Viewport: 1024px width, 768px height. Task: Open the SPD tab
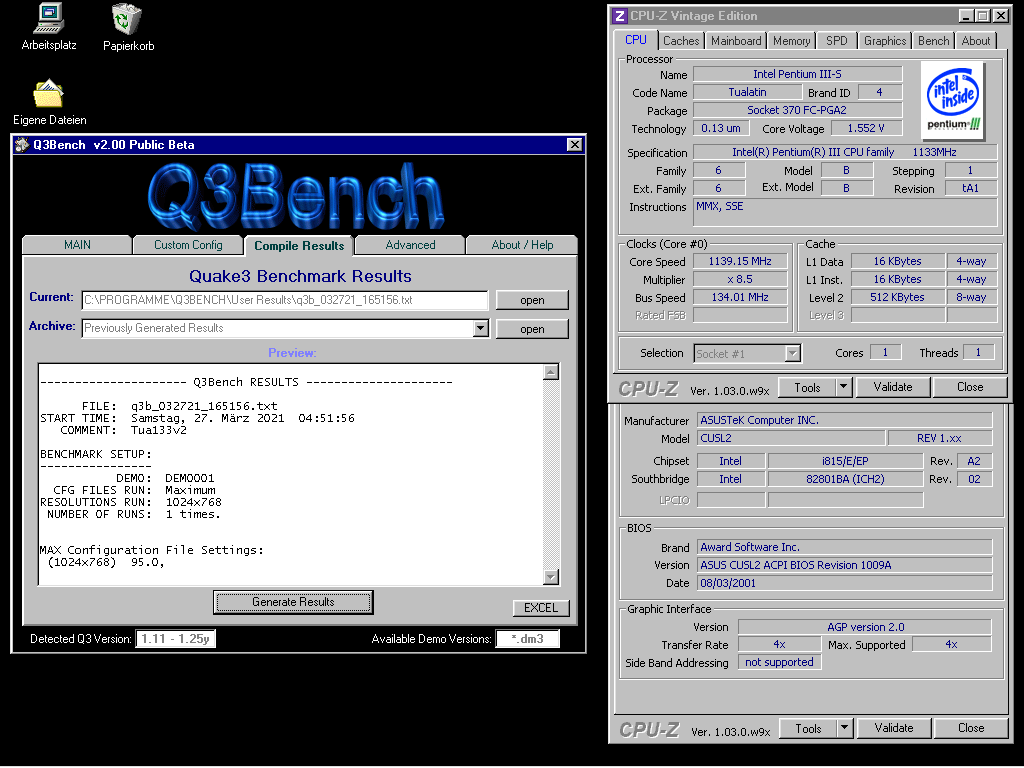(837, 40)
